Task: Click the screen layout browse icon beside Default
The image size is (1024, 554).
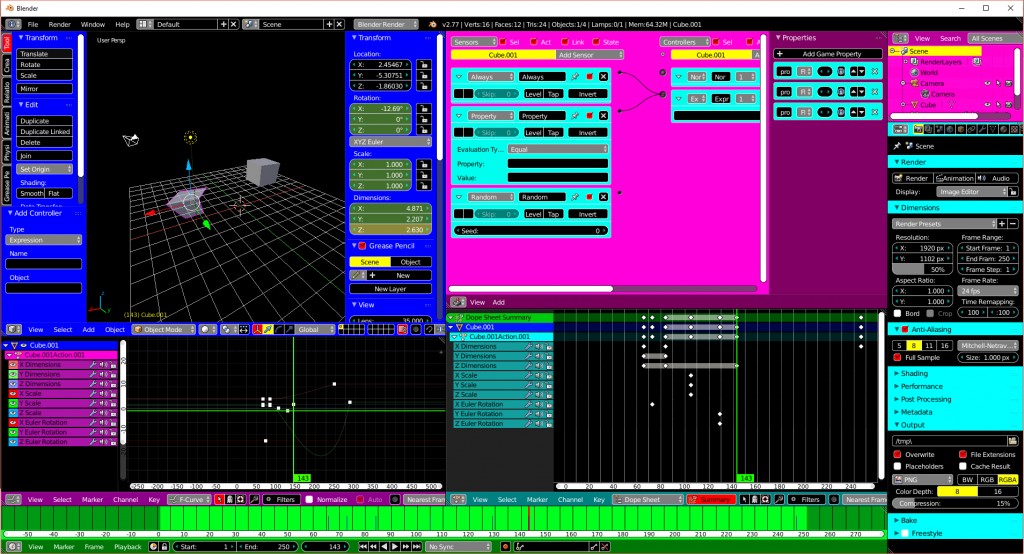Action: [144, 24]
